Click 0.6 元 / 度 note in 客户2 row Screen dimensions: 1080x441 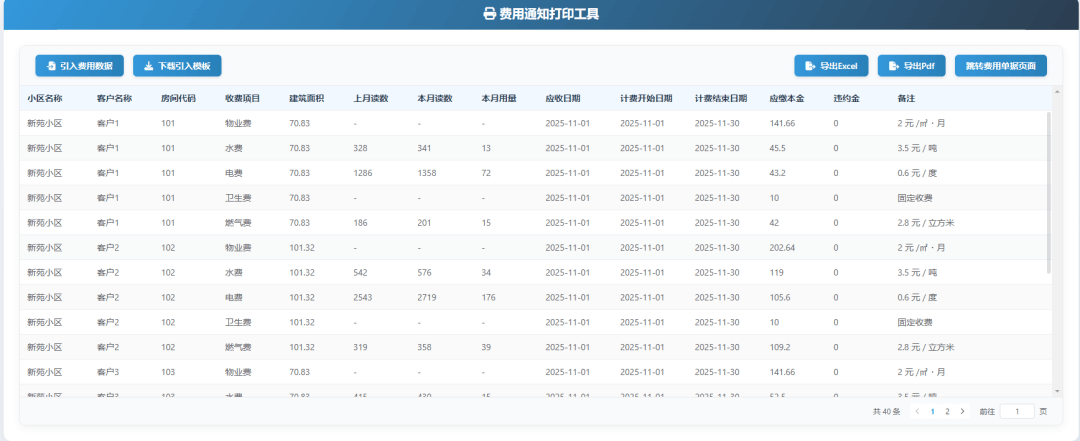pyautogui.click(x=917, y=297)
